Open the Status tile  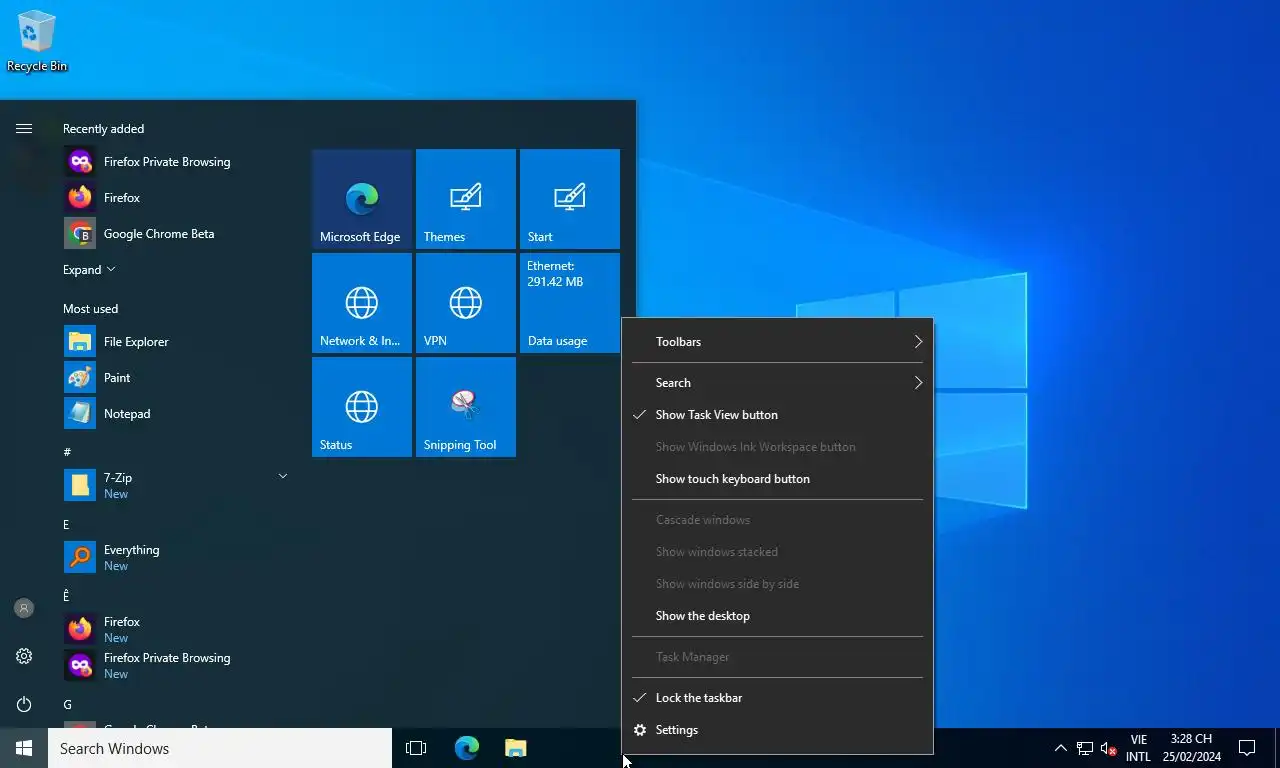(x=362, y=407)
